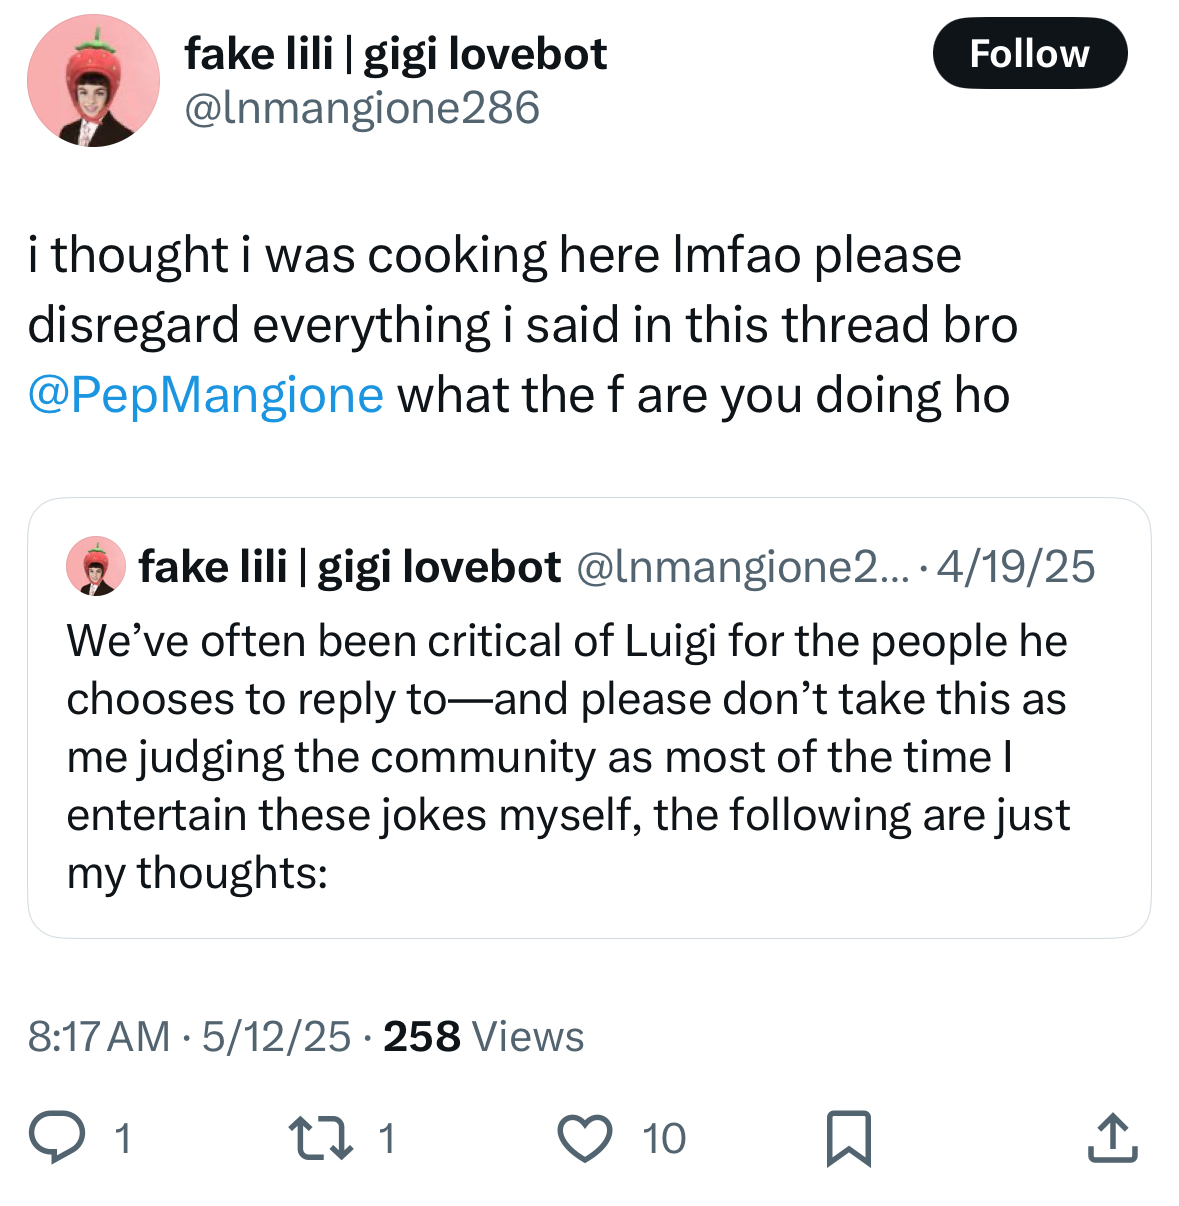Image resolution: width=1179 pixels, height=1206 pixels.
Task: Open the quoted tweet author name
Action: pos(350,567)
